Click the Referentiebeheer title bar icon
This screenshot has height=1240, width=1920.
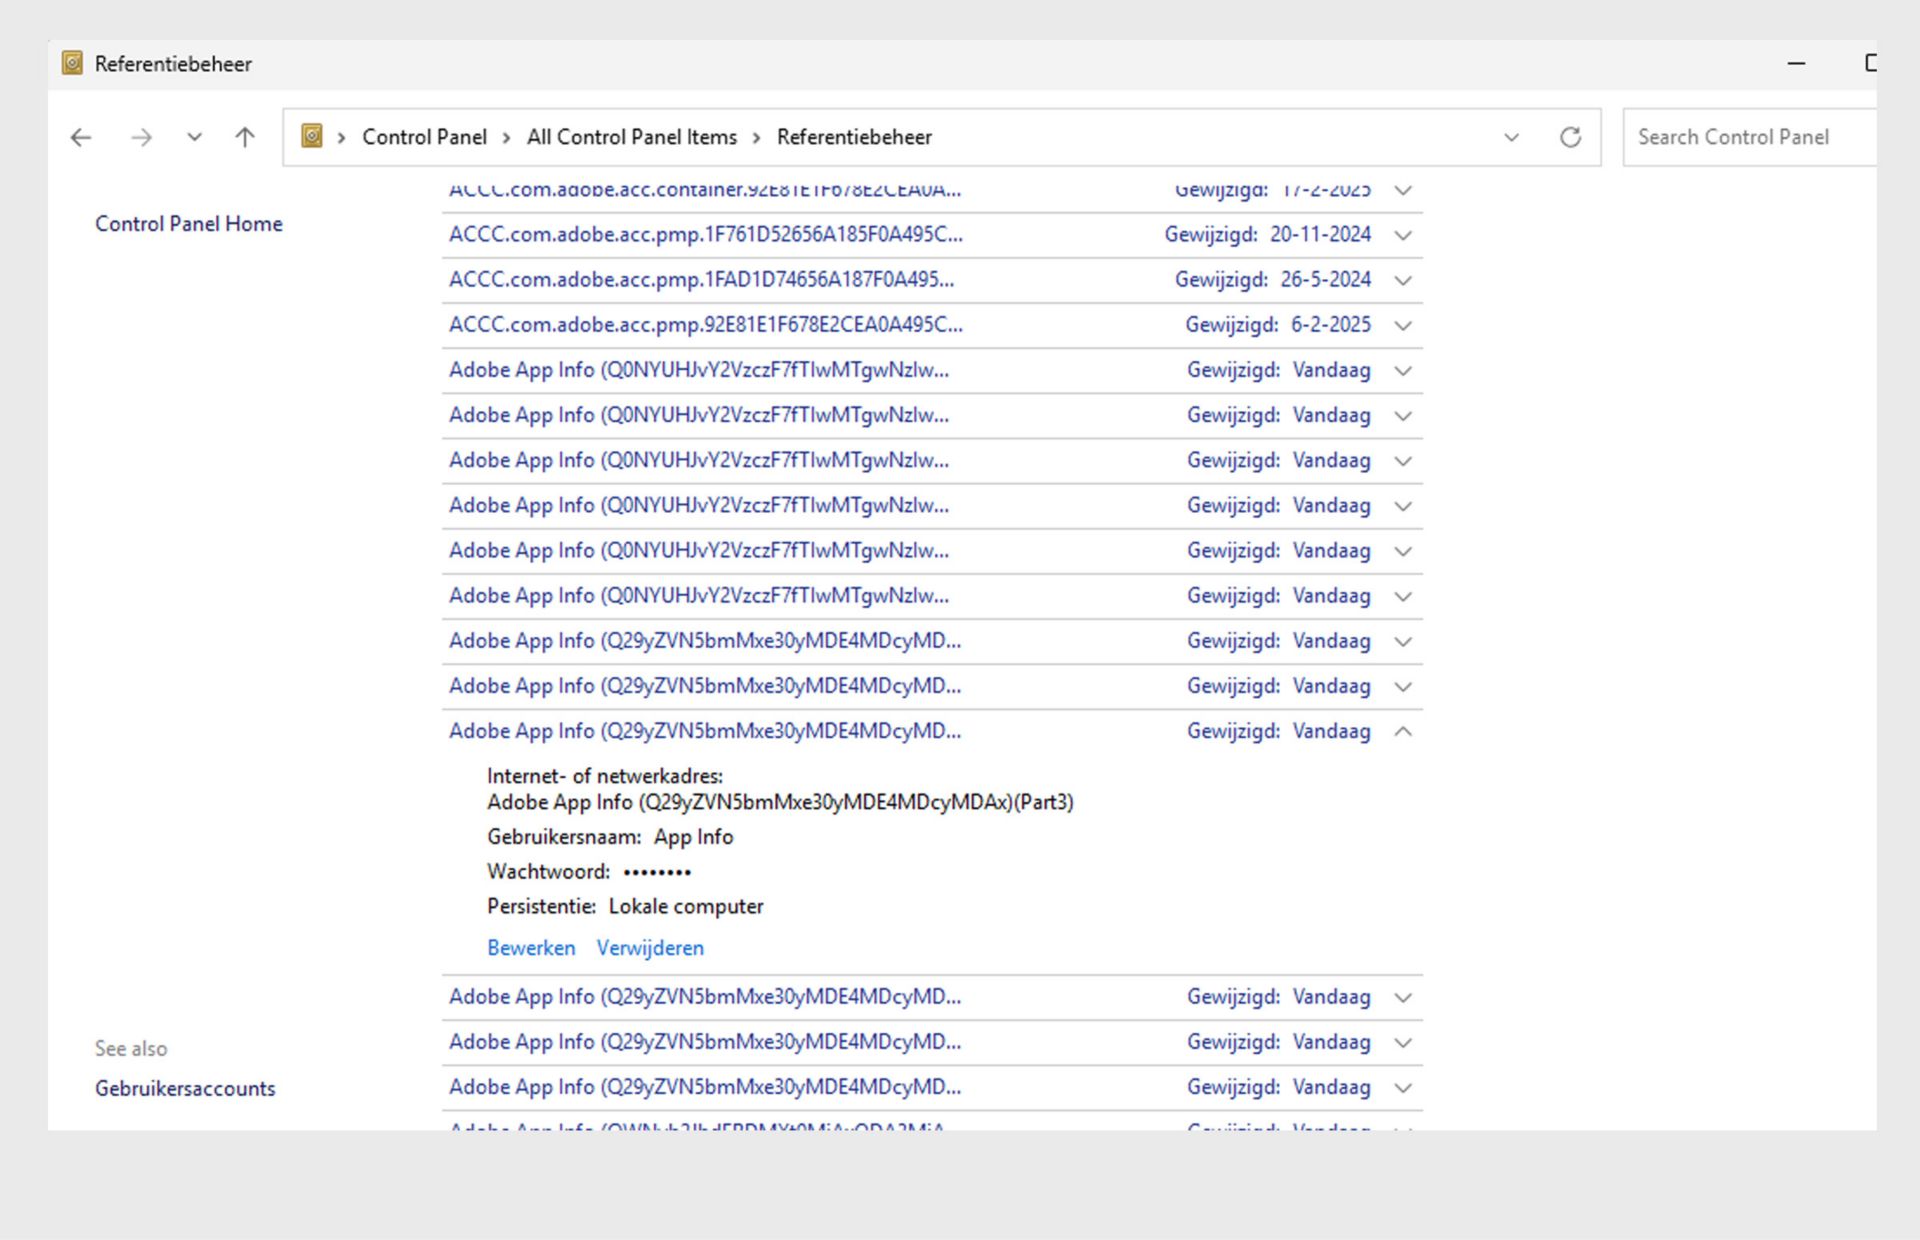[x=72, y=63]
